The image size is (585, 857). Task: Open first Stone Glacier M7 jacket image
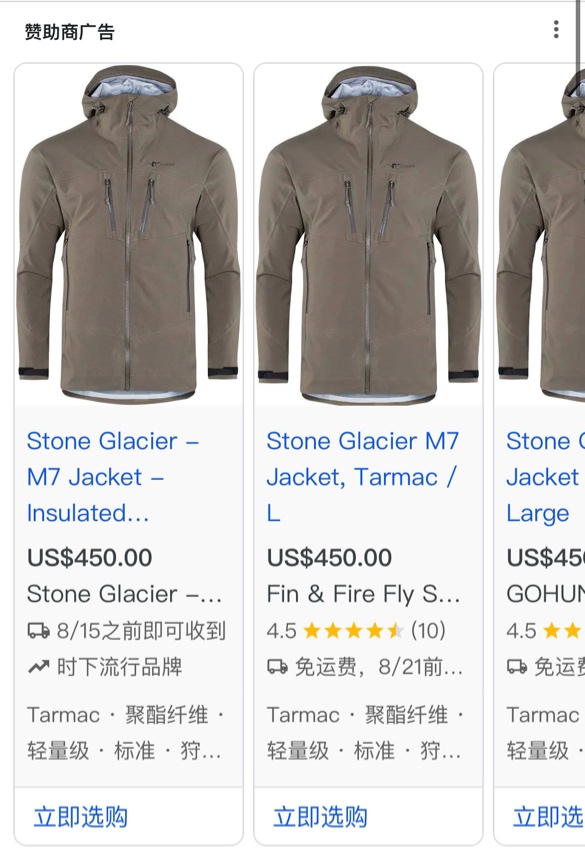click(128, 235)
